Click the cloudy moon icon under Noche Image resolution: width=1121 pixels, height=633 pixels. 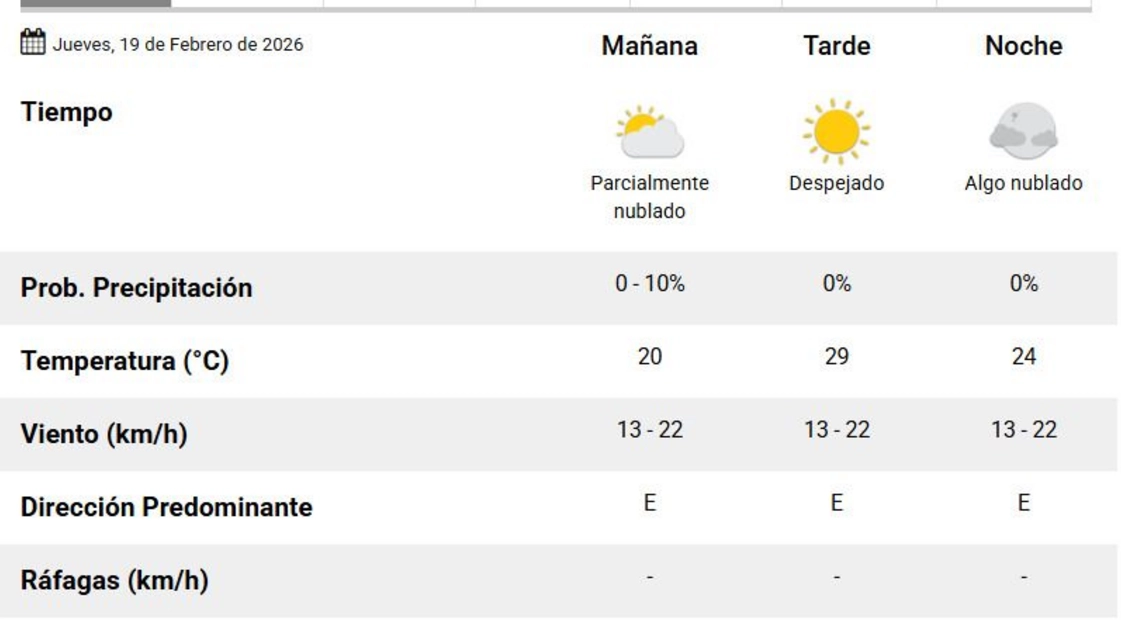pos(1023,132)
